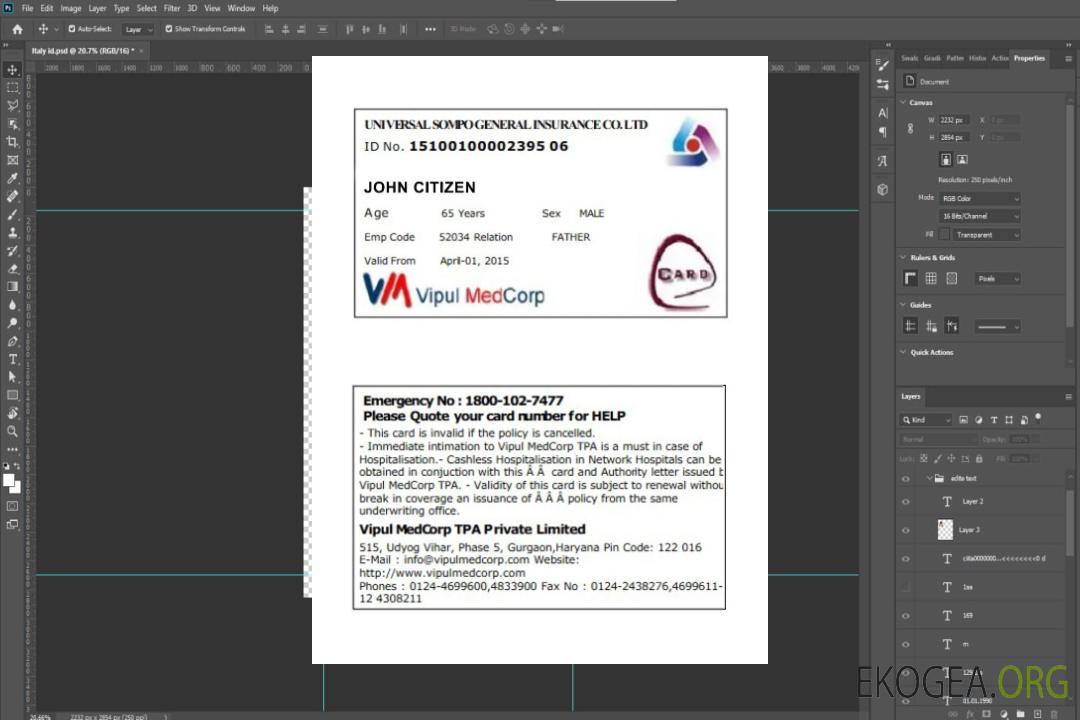Open the three-dots more options
This screenshot has width=1080, height=720.
coord(430,29)
